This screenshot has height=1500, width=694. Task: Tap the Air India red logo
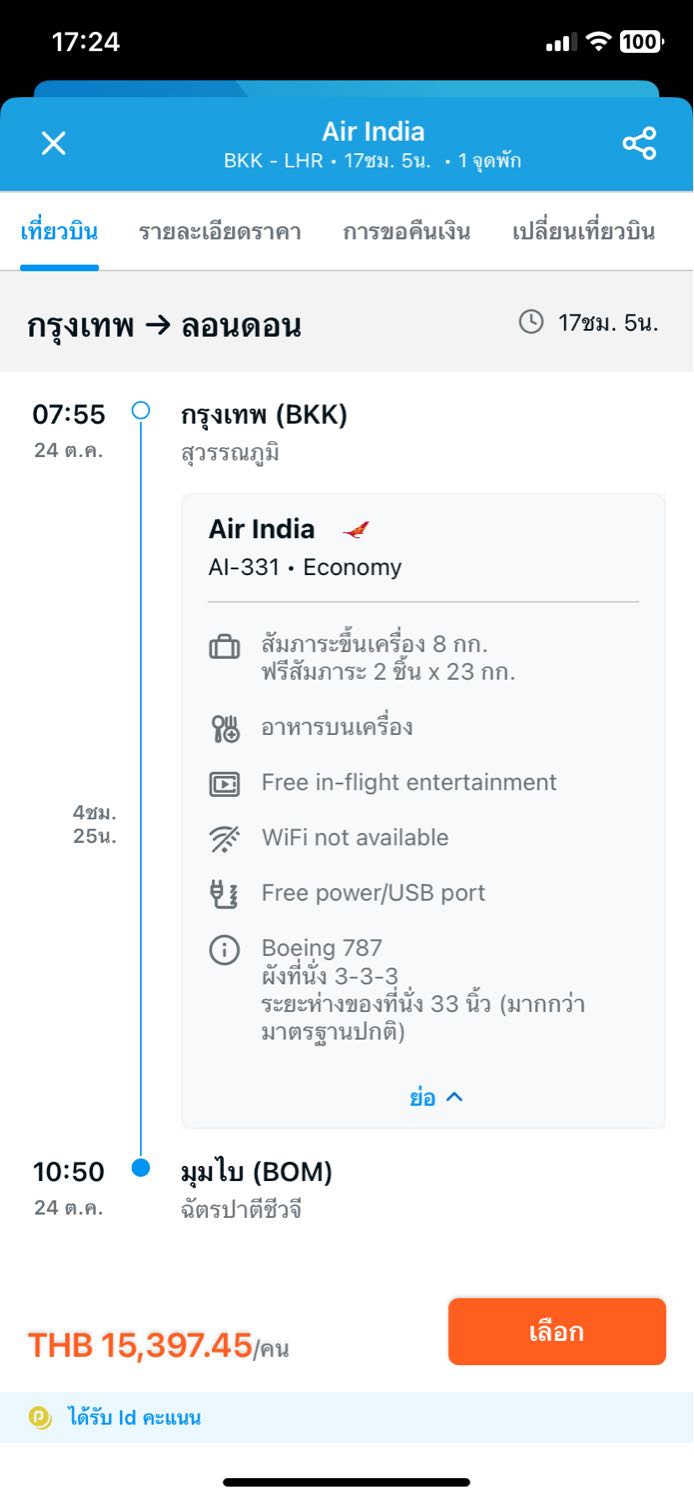355,529
